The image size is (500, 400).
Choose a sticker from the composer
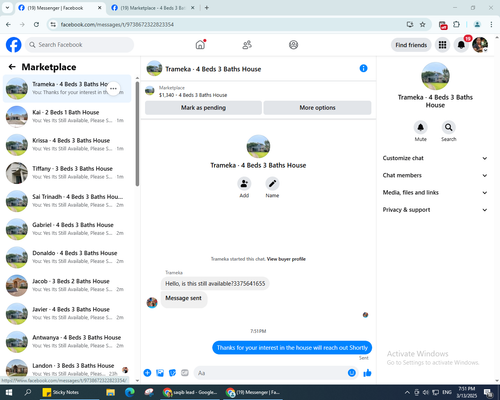172,373
